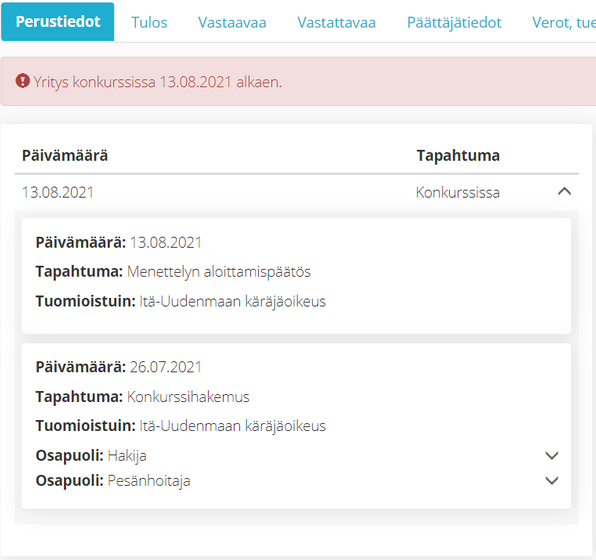Select the Konkurssihakemus event text
This screenshot has height=560, width=596.
[x=188, y=397]
